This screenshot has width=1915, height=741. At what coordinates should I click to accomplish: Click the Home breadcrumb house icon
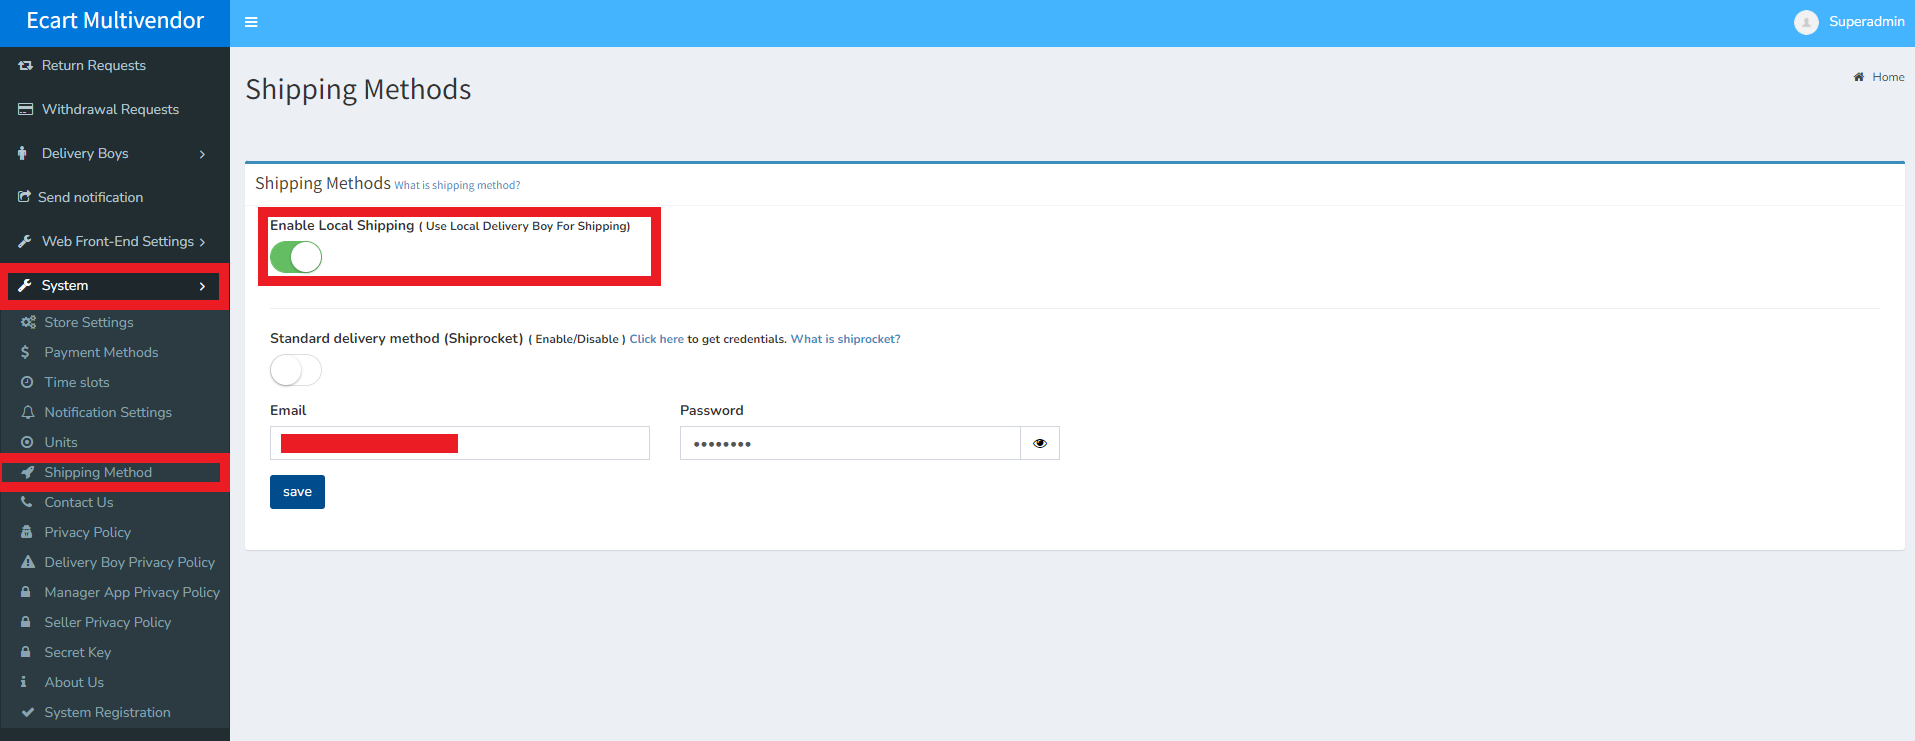(1859, 77)
